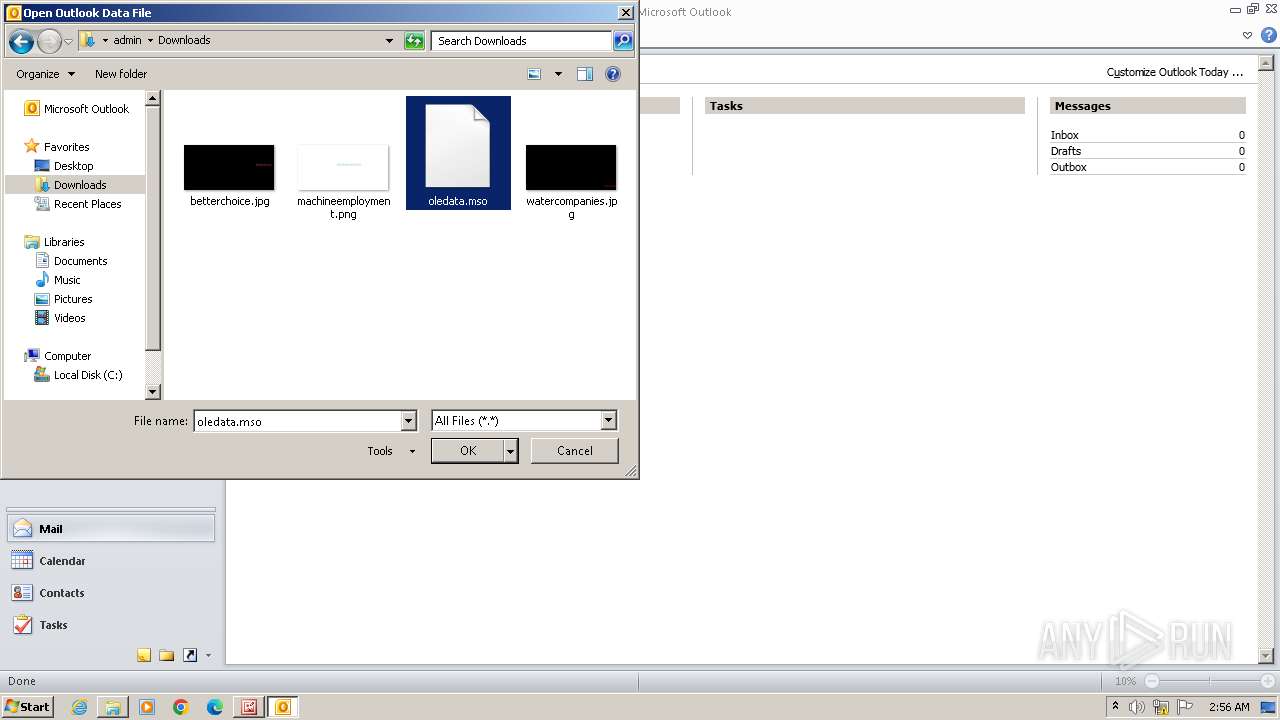This screenshot has width=1280, height=720.
Task: Click the navigation pane's down-arrow scroll button
Action: [153, 393]
